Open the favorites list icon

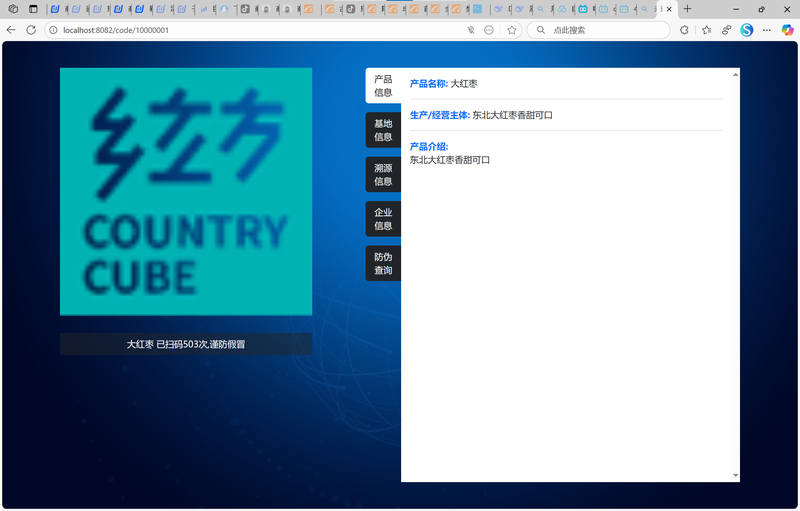pos(707,30)
